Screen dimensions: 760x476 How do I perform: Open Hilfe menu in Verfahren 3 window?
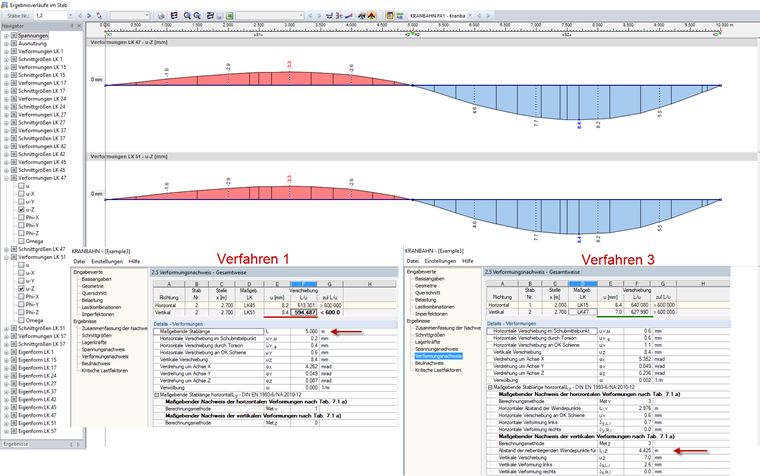[468, 261]
